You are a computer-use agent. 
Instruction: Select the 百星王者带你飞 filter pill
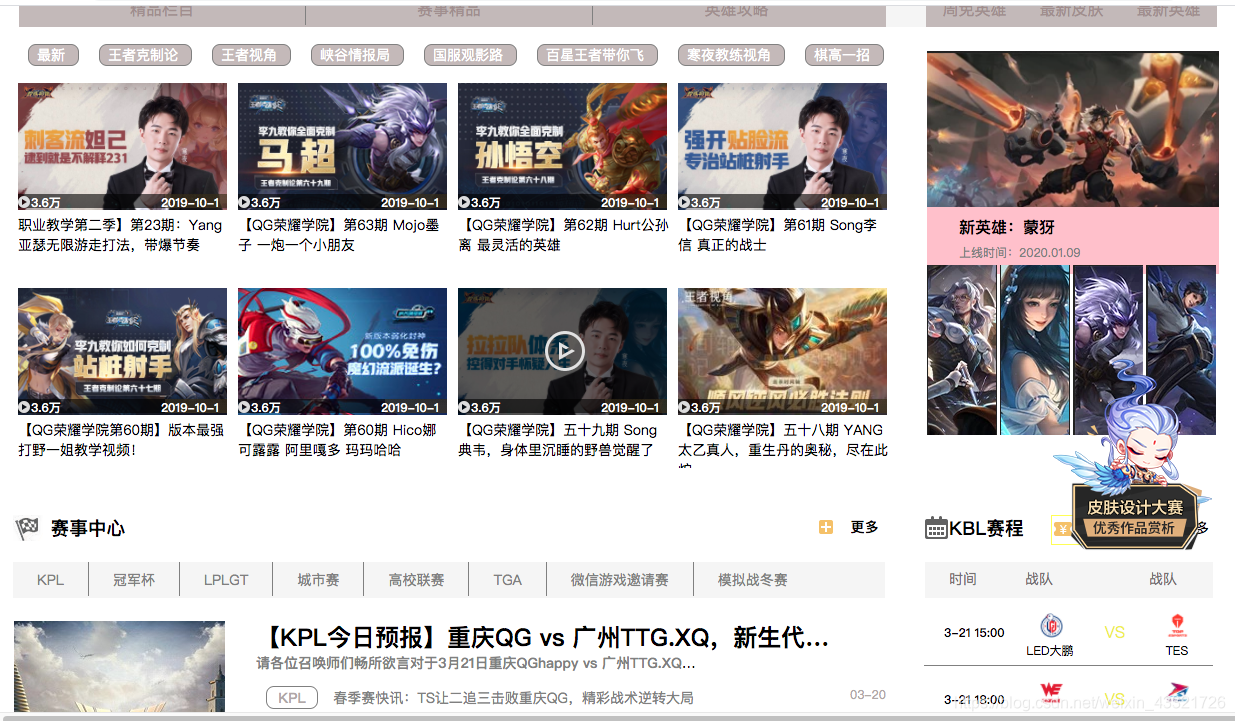tap(595, 55)
